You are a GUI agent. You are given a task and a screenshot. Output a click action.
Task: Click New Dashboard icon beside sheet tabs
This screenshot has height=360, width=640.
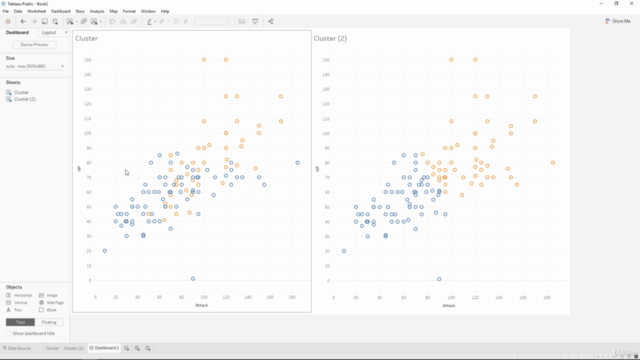[x=137, y=348]
